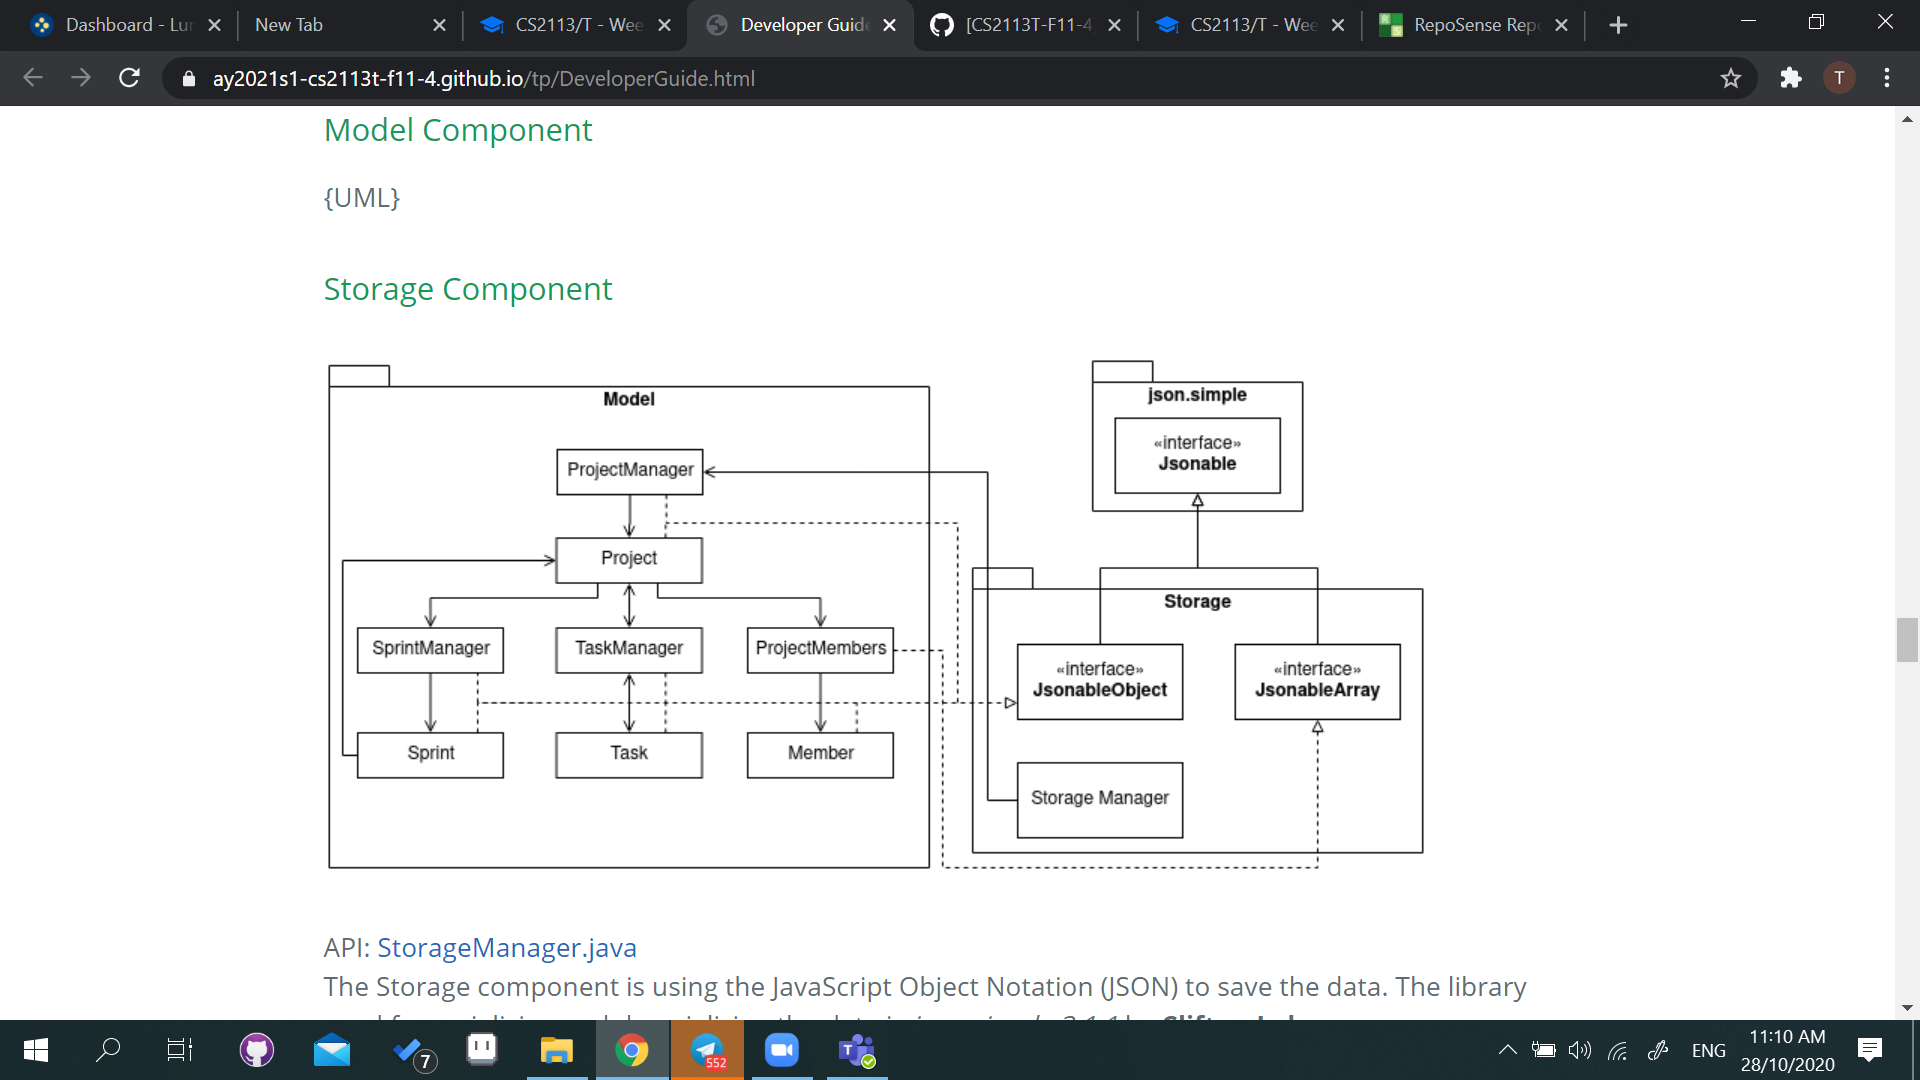Screen dimensions: 1920x1080
Task: Open the Chrome extensions puzzle icon
Action: pos(1790,78)
